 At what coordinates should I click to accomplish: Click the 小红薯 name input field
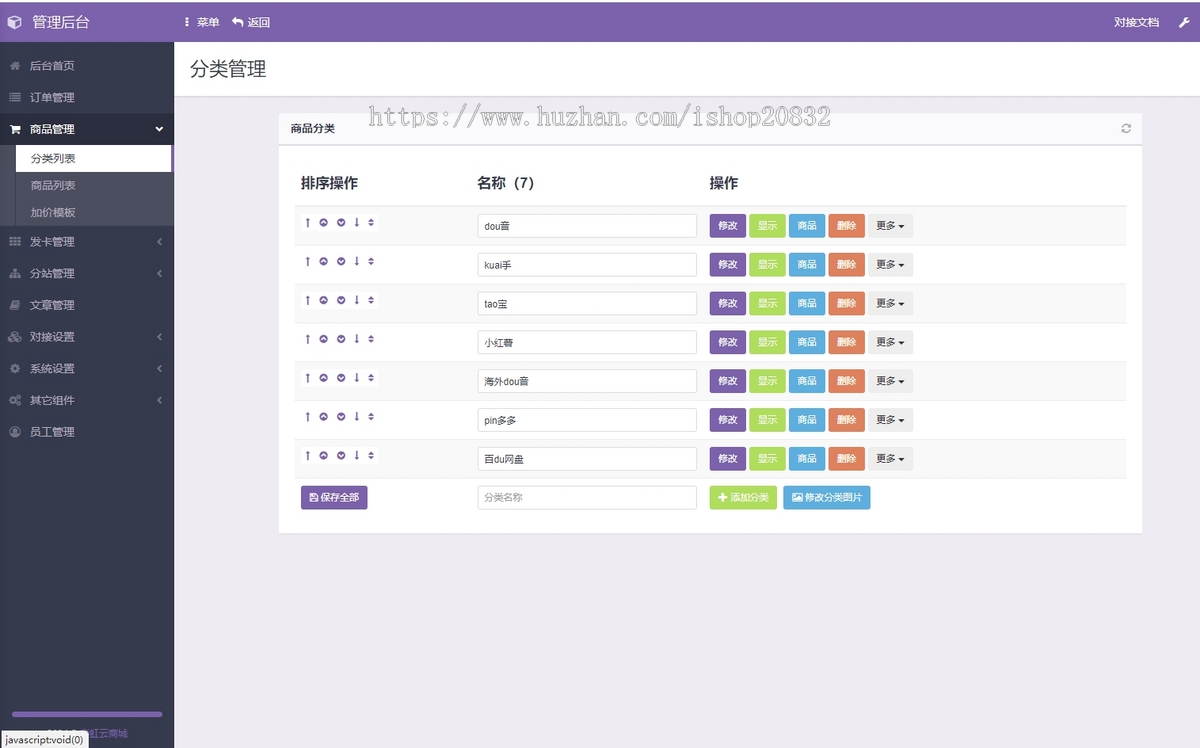[x=587, y=342]
